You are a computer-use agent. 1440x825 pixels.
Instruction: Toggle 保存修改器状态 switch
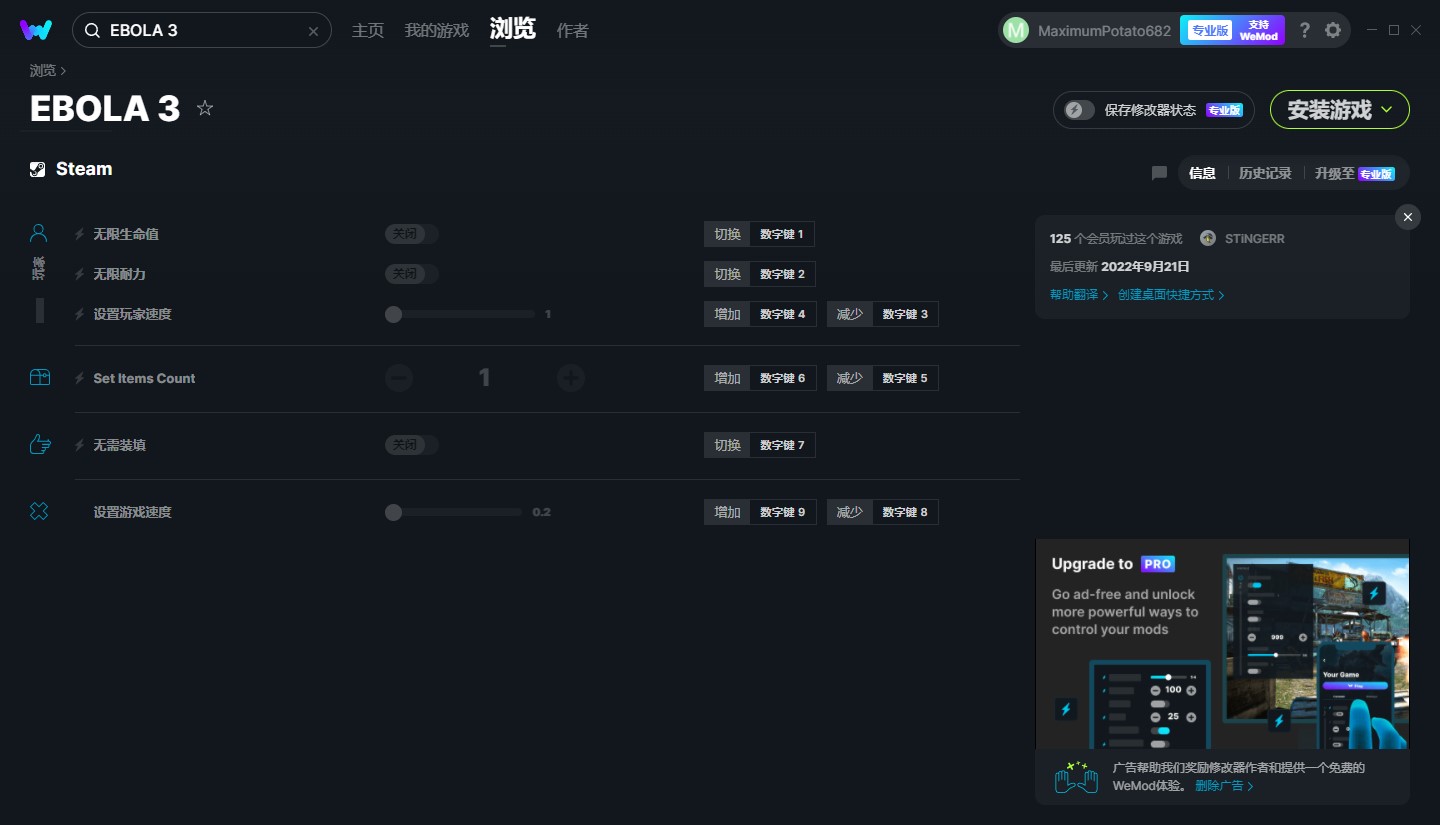tap(1079, 110)
